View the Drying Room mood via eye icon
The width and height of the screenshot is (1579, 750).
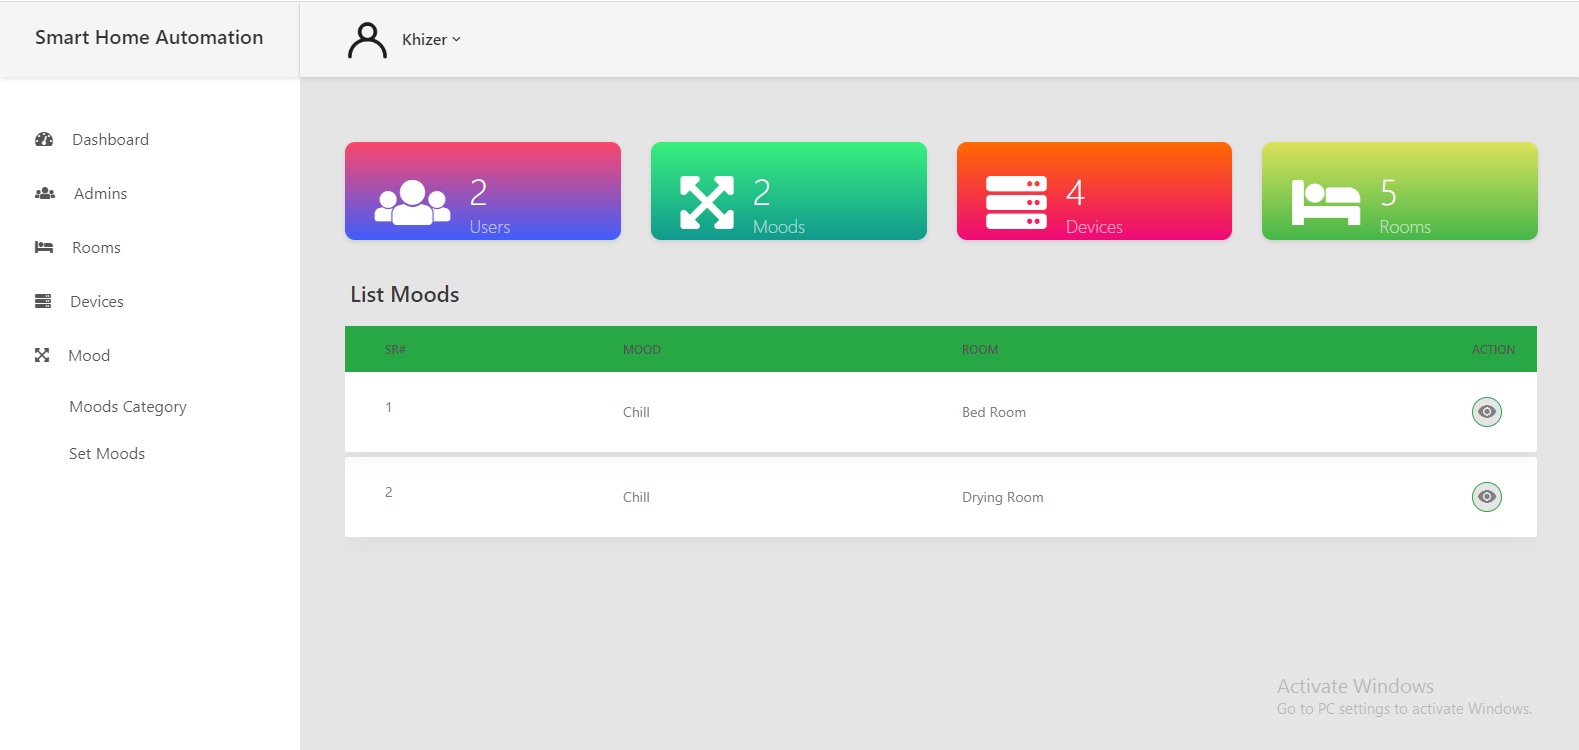point(1486,497)
